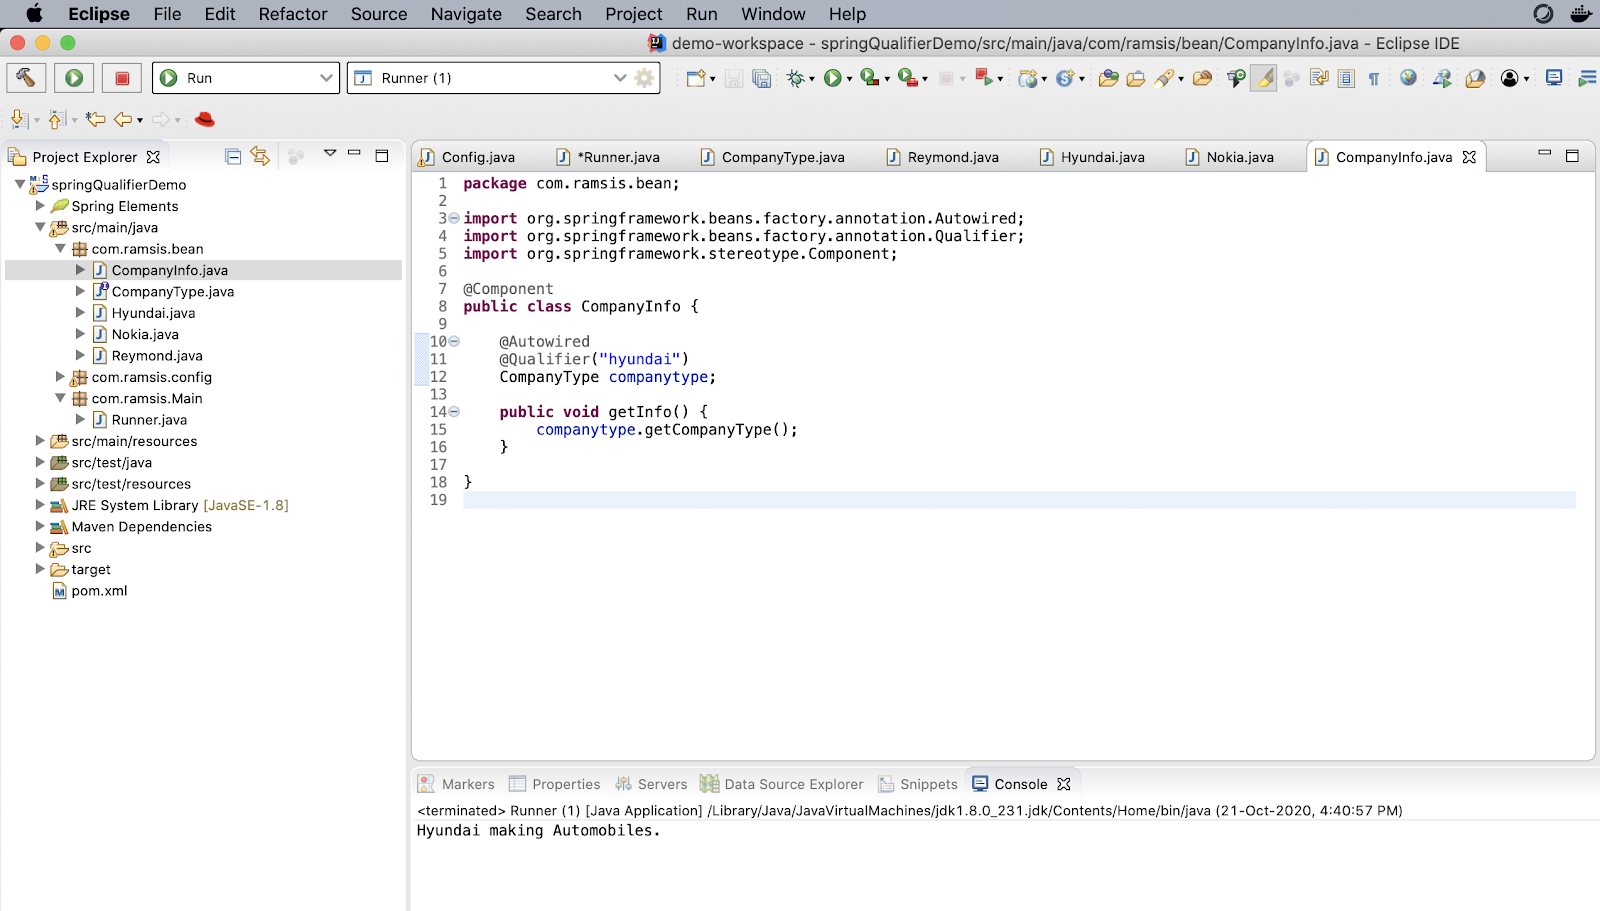The width and height of the screenshot is (1600, 911).
Task: Toggle the Mark Occurrences highlighter icon
Action: coord(1264,77)
